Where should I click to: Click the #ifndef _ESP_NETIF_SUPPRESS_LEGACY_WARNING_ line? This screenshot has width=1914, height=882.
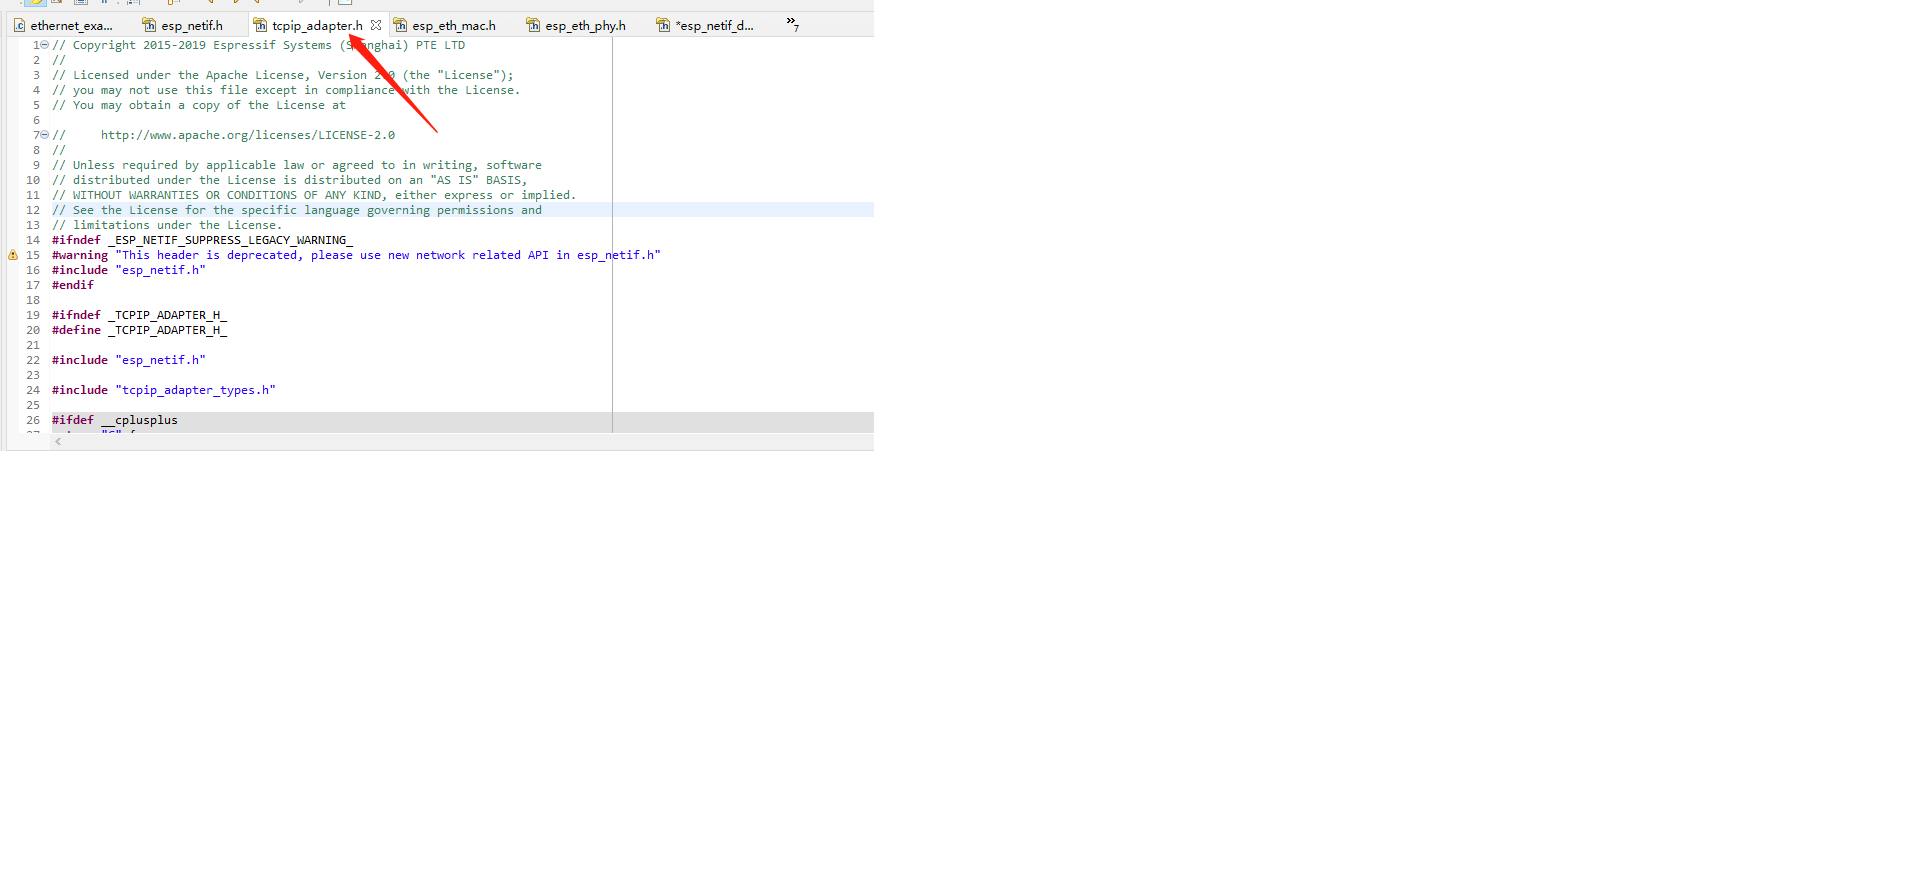coord(203,240)
